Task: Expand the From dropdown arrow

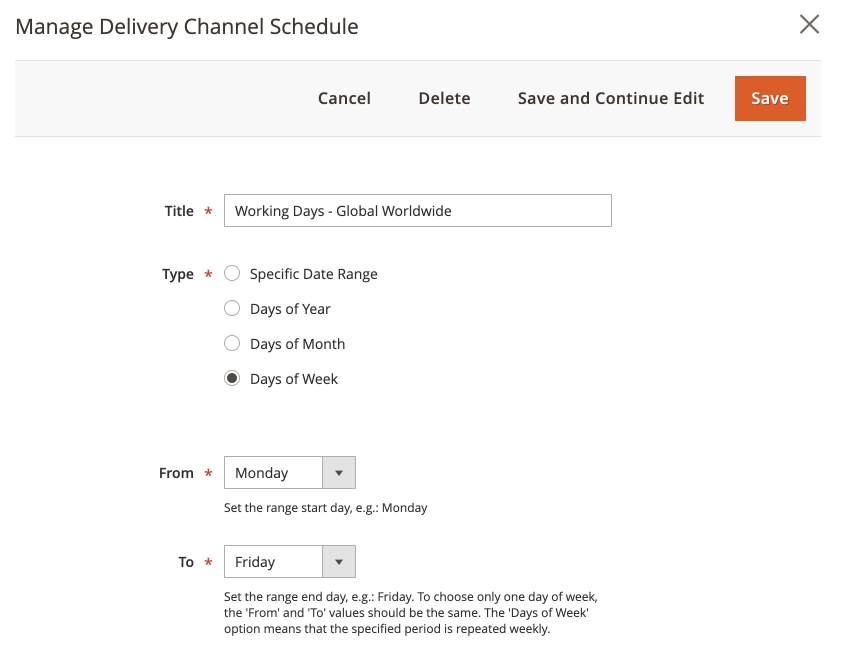Action: [339, 473]
